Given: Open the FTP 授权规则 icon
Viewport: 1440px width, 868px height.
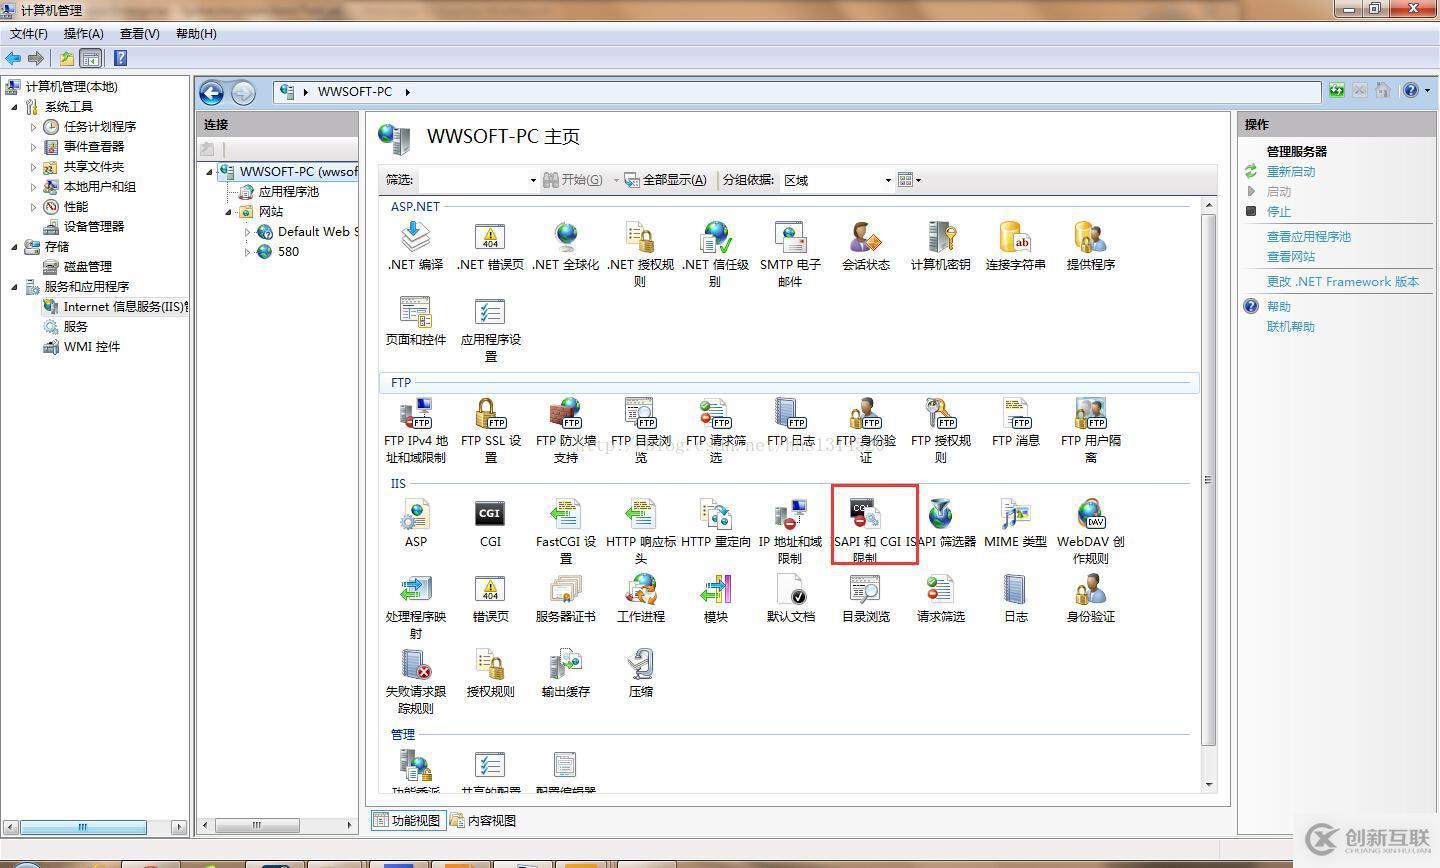Looking at the screenshot, I should click(940, 430).
